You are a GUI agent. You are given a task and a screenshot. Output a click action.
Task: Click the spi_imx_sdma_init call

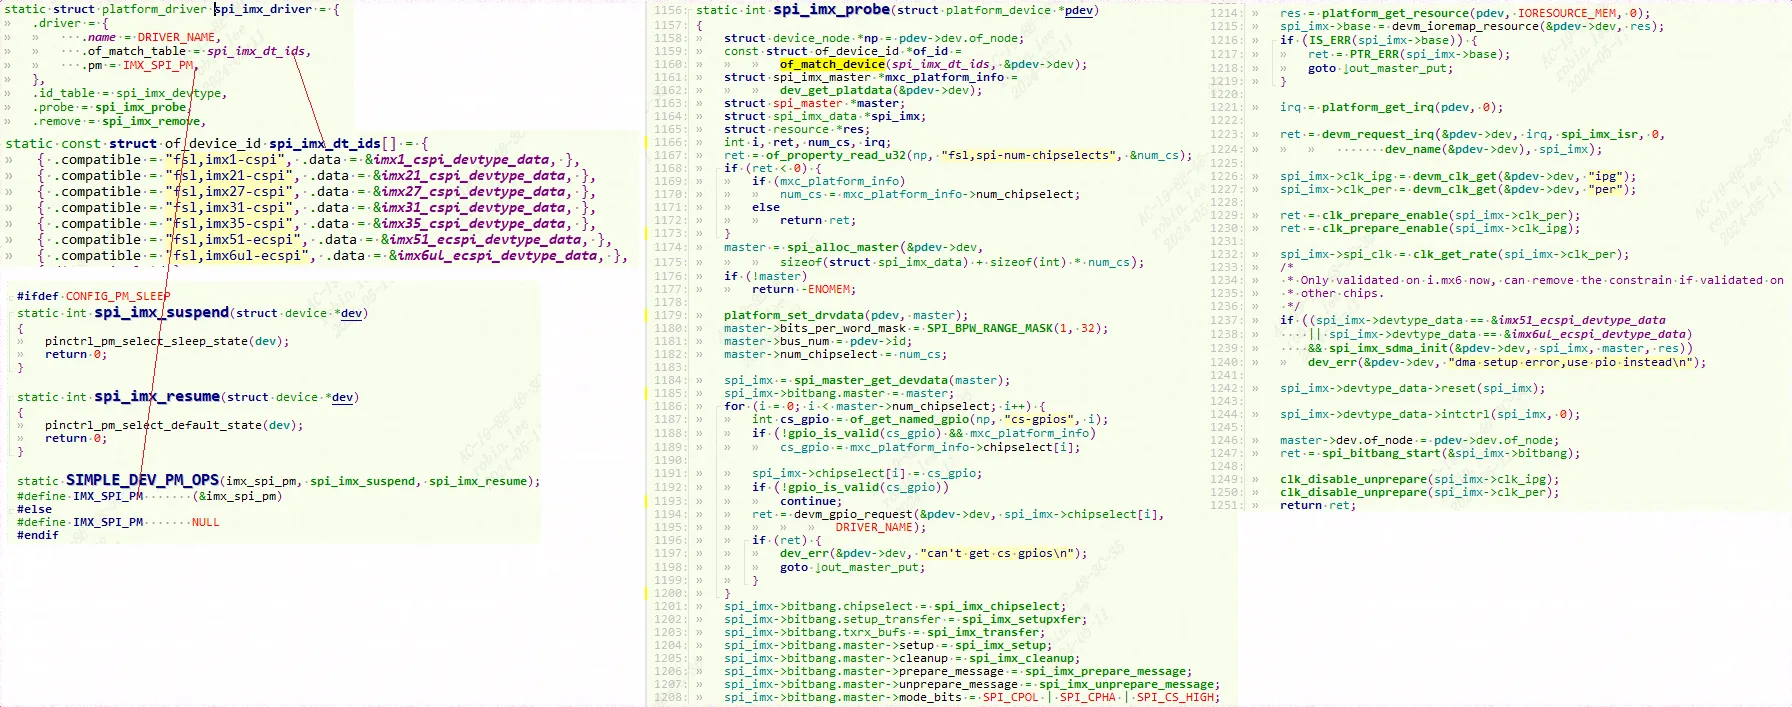tap(1387, 348)
